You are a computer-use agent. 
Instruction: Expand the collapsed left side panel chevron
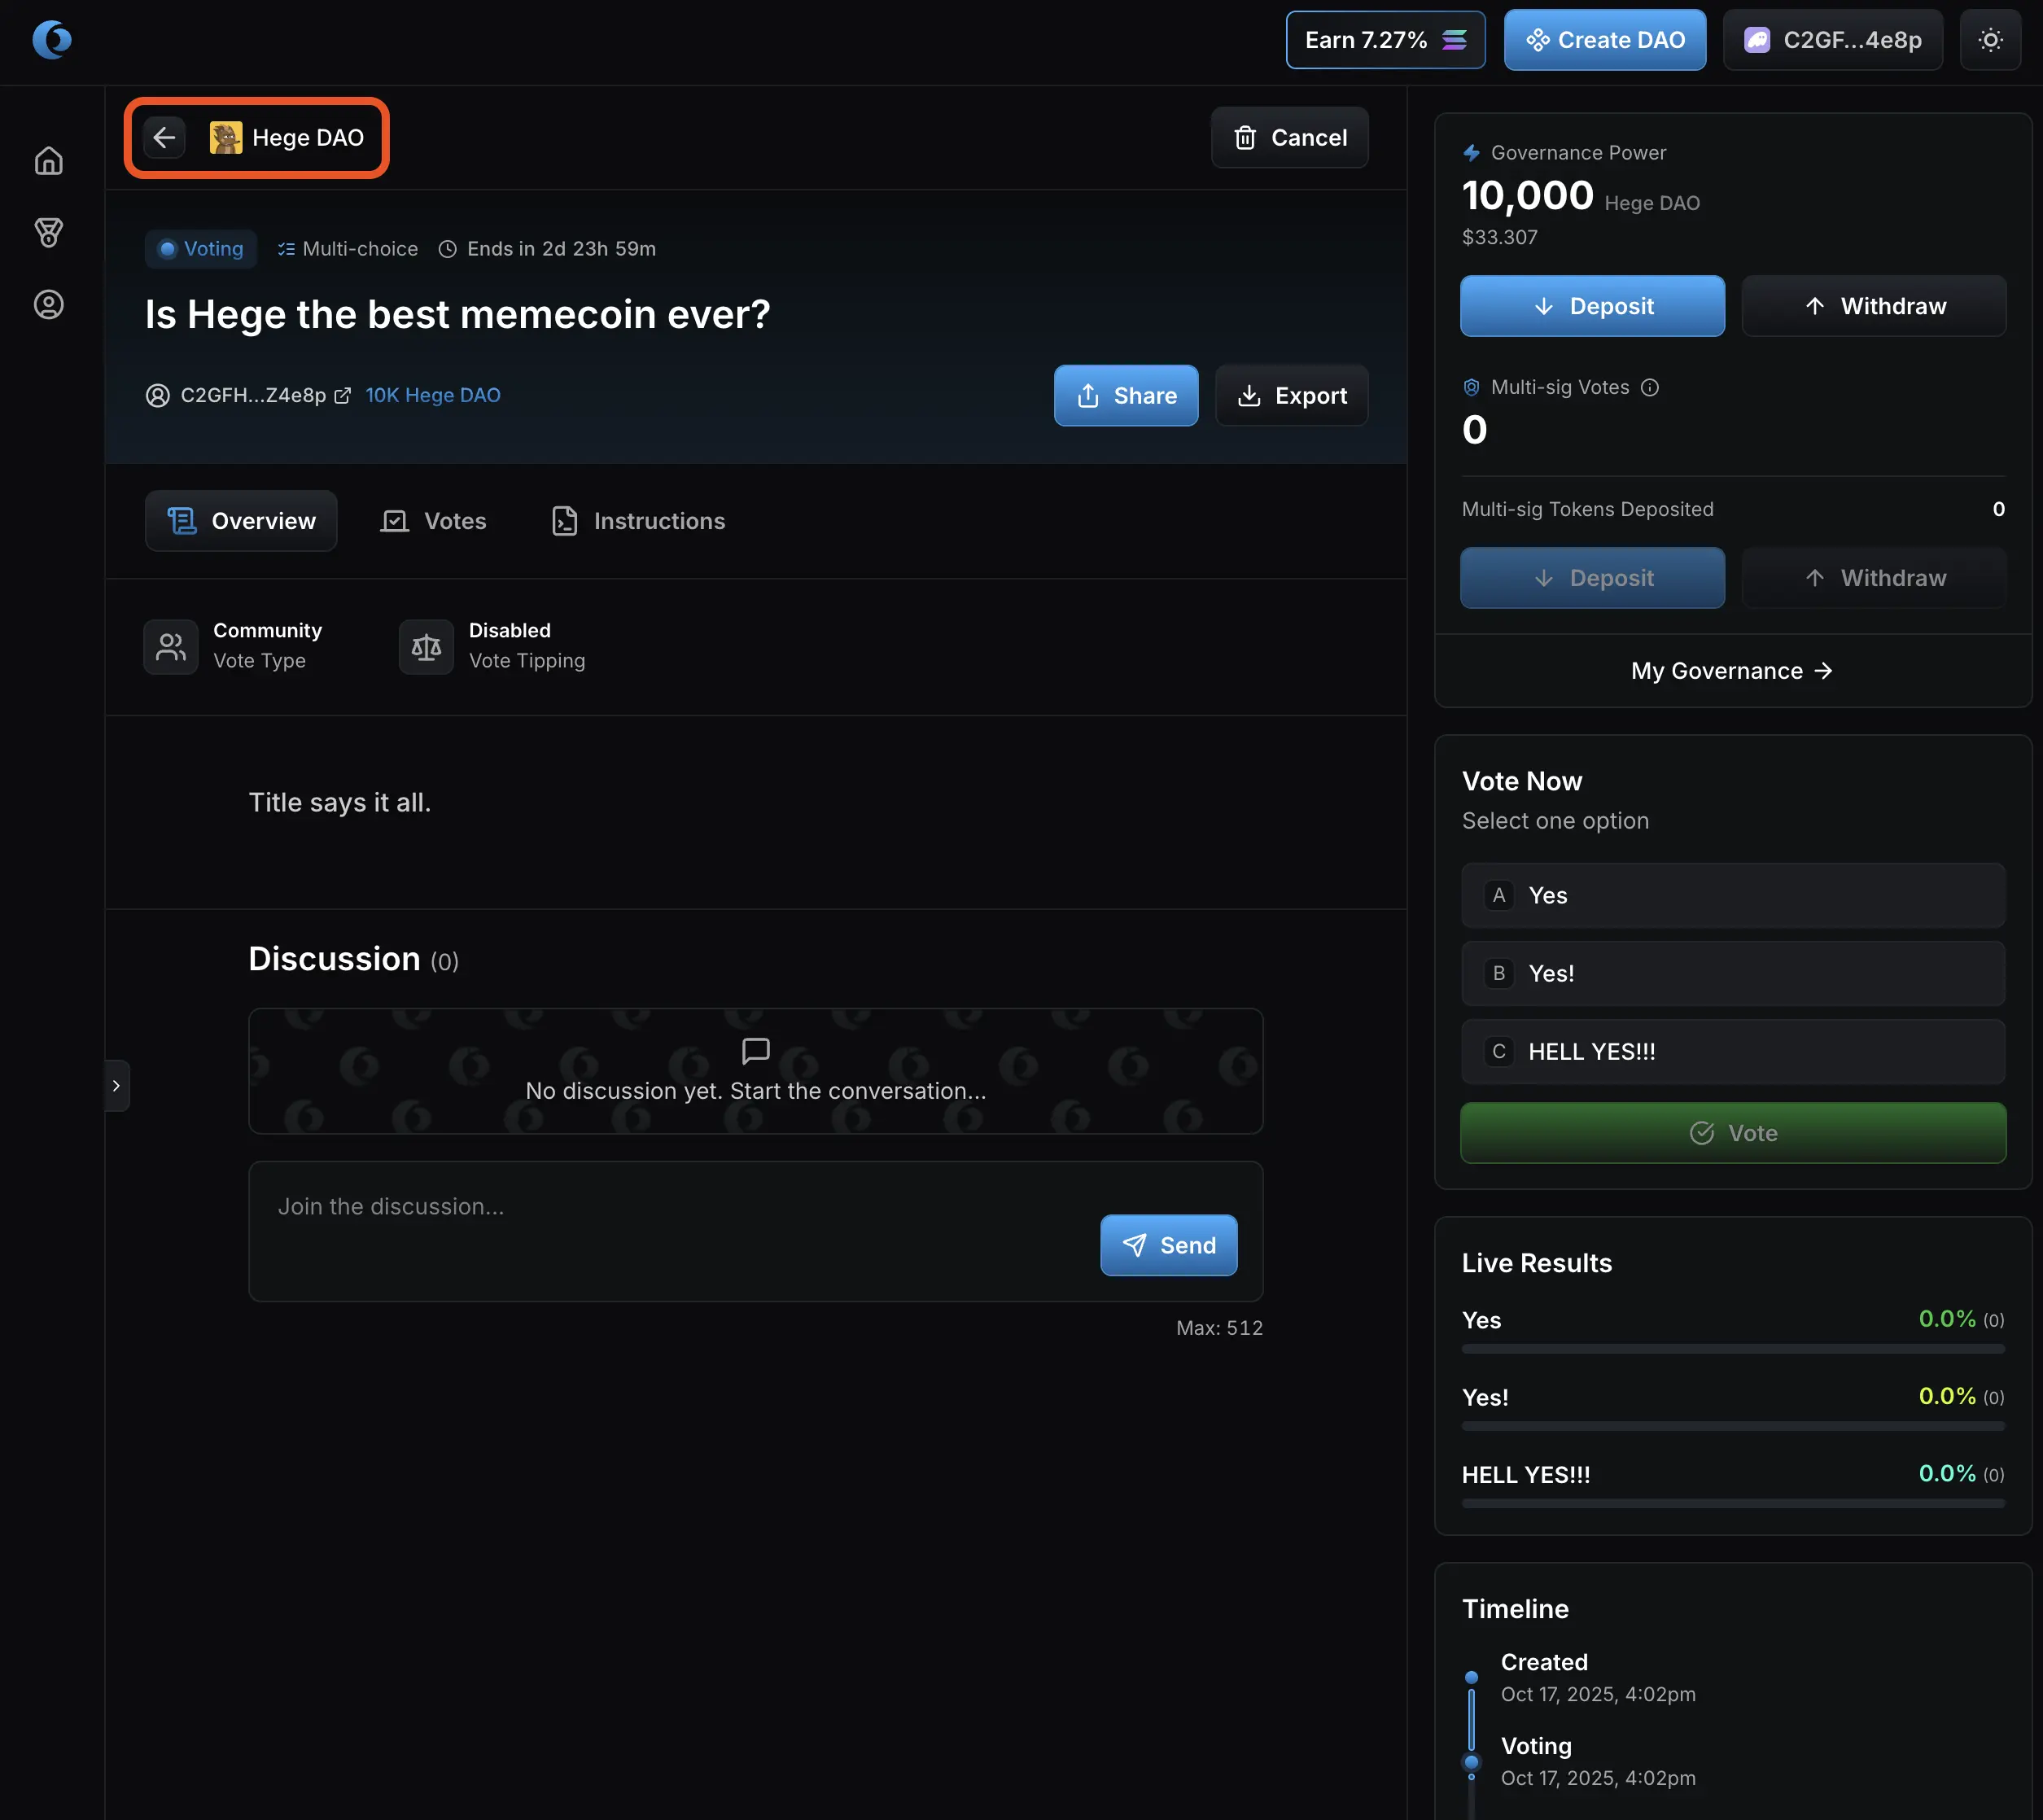[117, 1086]
